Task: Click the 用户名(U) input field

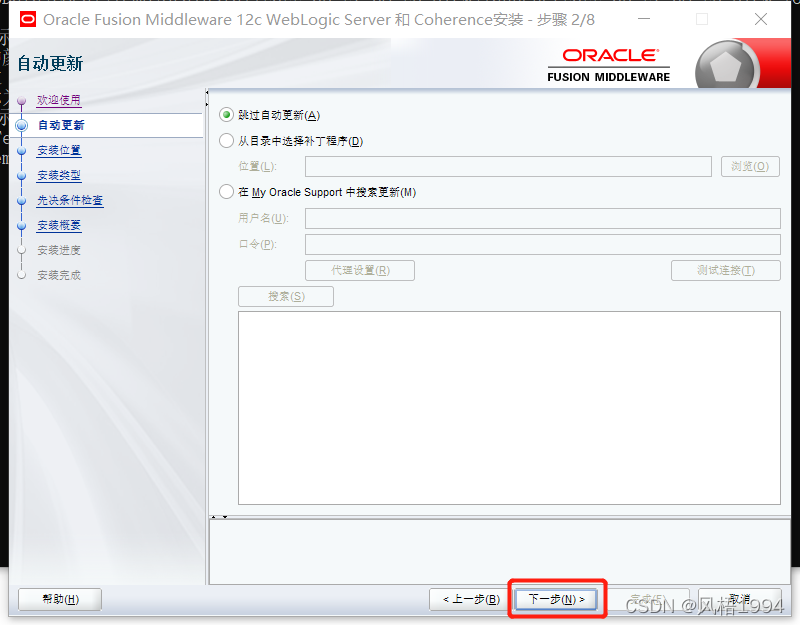Action: [543, 218]
